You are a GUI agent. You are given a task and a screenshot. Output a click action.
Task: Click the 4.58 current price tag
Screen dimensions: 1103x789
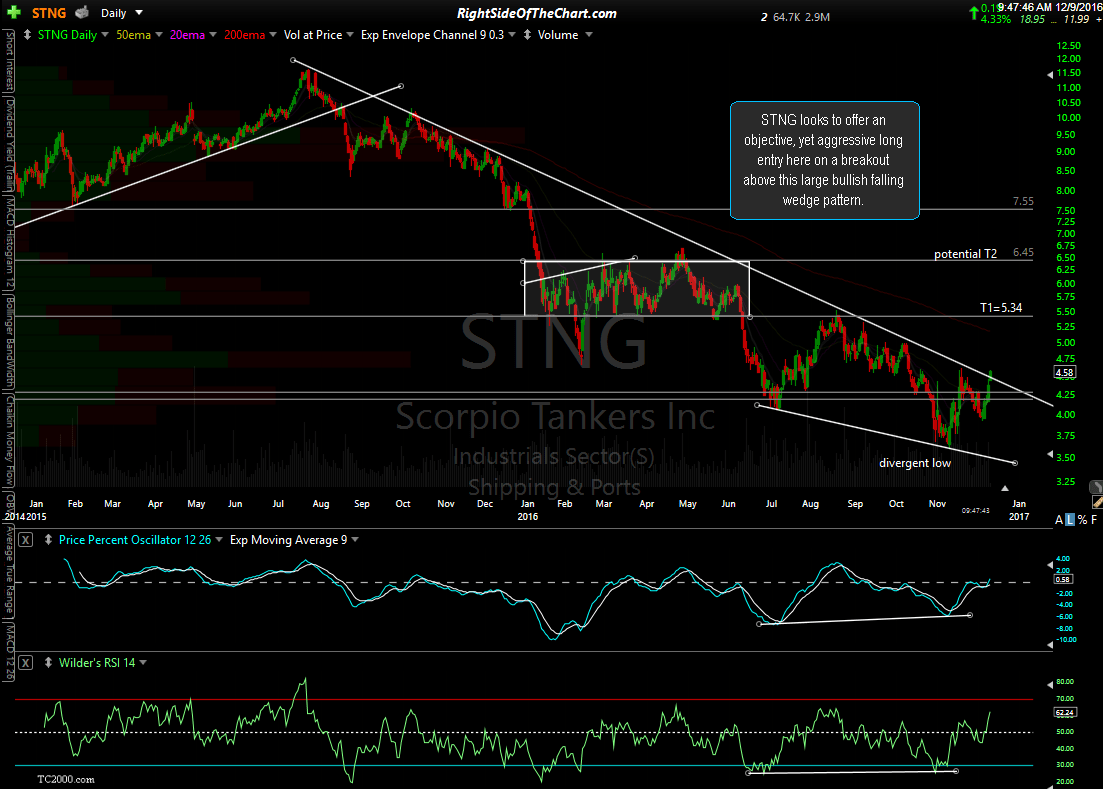pyautogui.click(x=1064, y=372)
